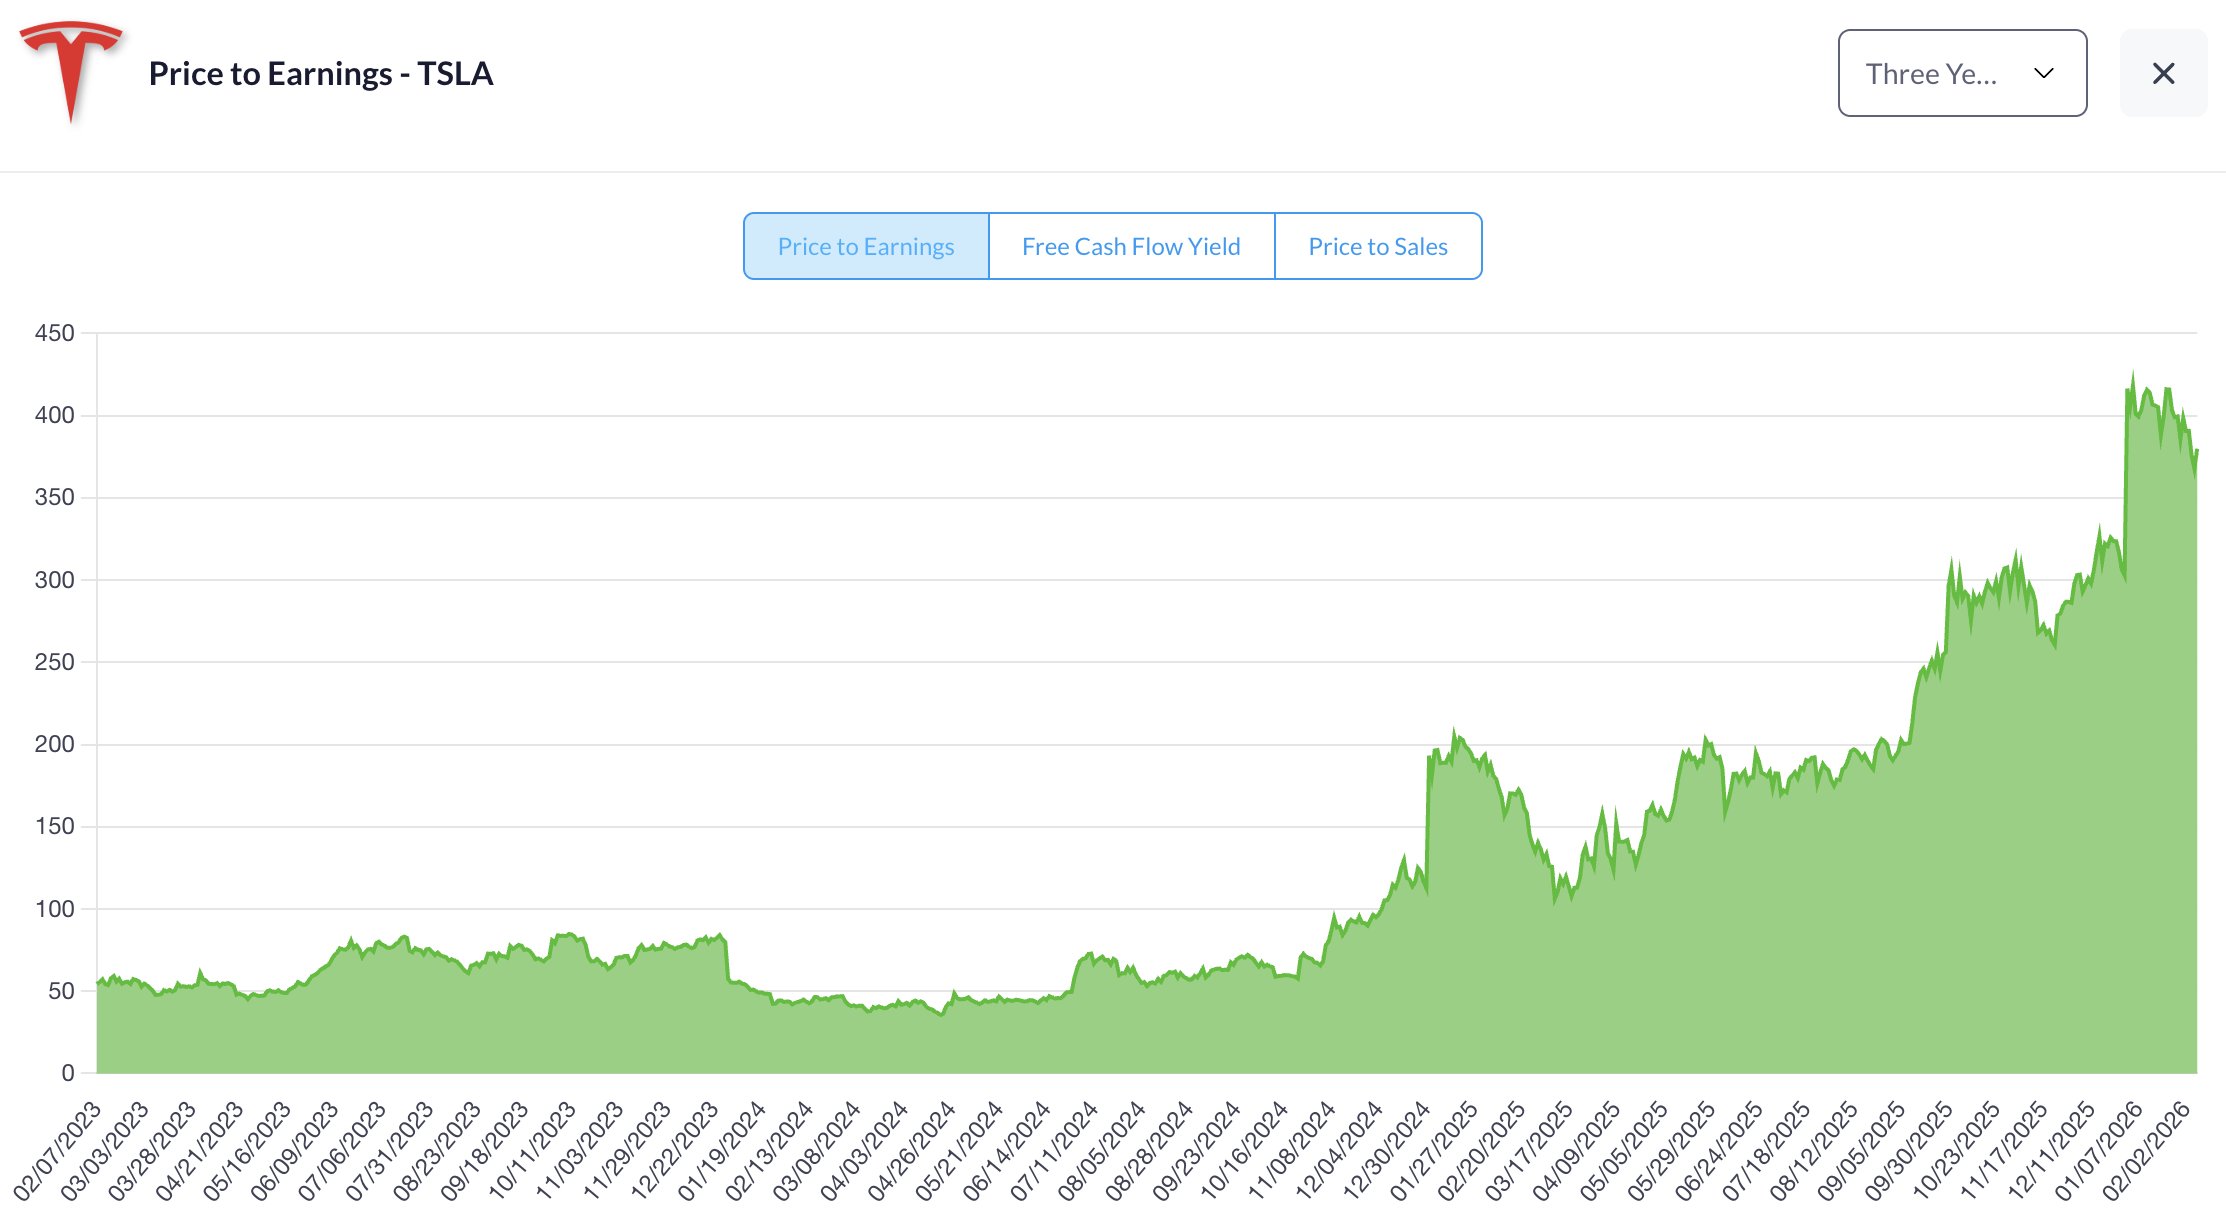Click the 0 y-axis value label
The height and width of the screenshot is (1230, 2226).
(68, 1073)
